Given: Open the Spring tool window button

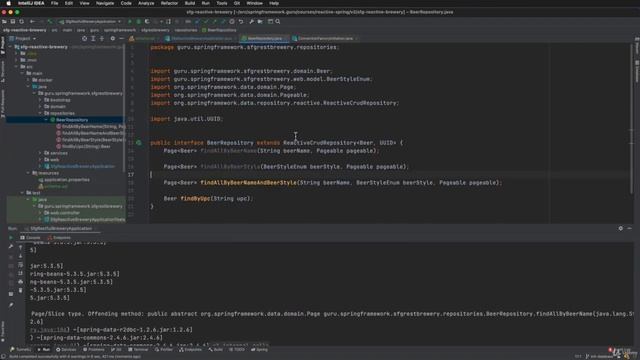Looking at the screenshot, I should (x=260, y=349).
